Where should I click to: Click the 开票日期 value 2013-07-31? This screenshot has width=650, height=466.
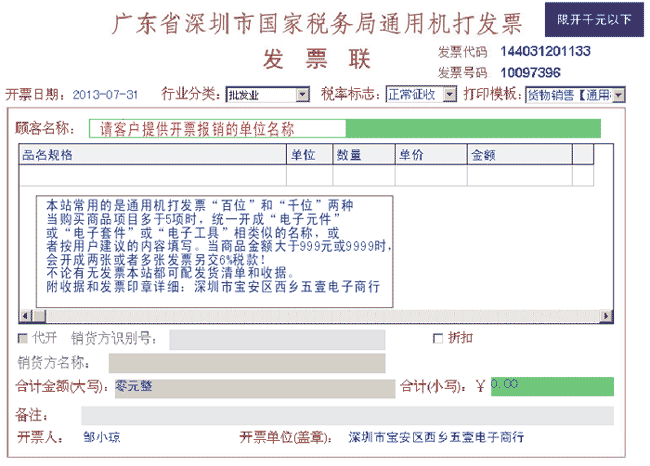[105, 95]
